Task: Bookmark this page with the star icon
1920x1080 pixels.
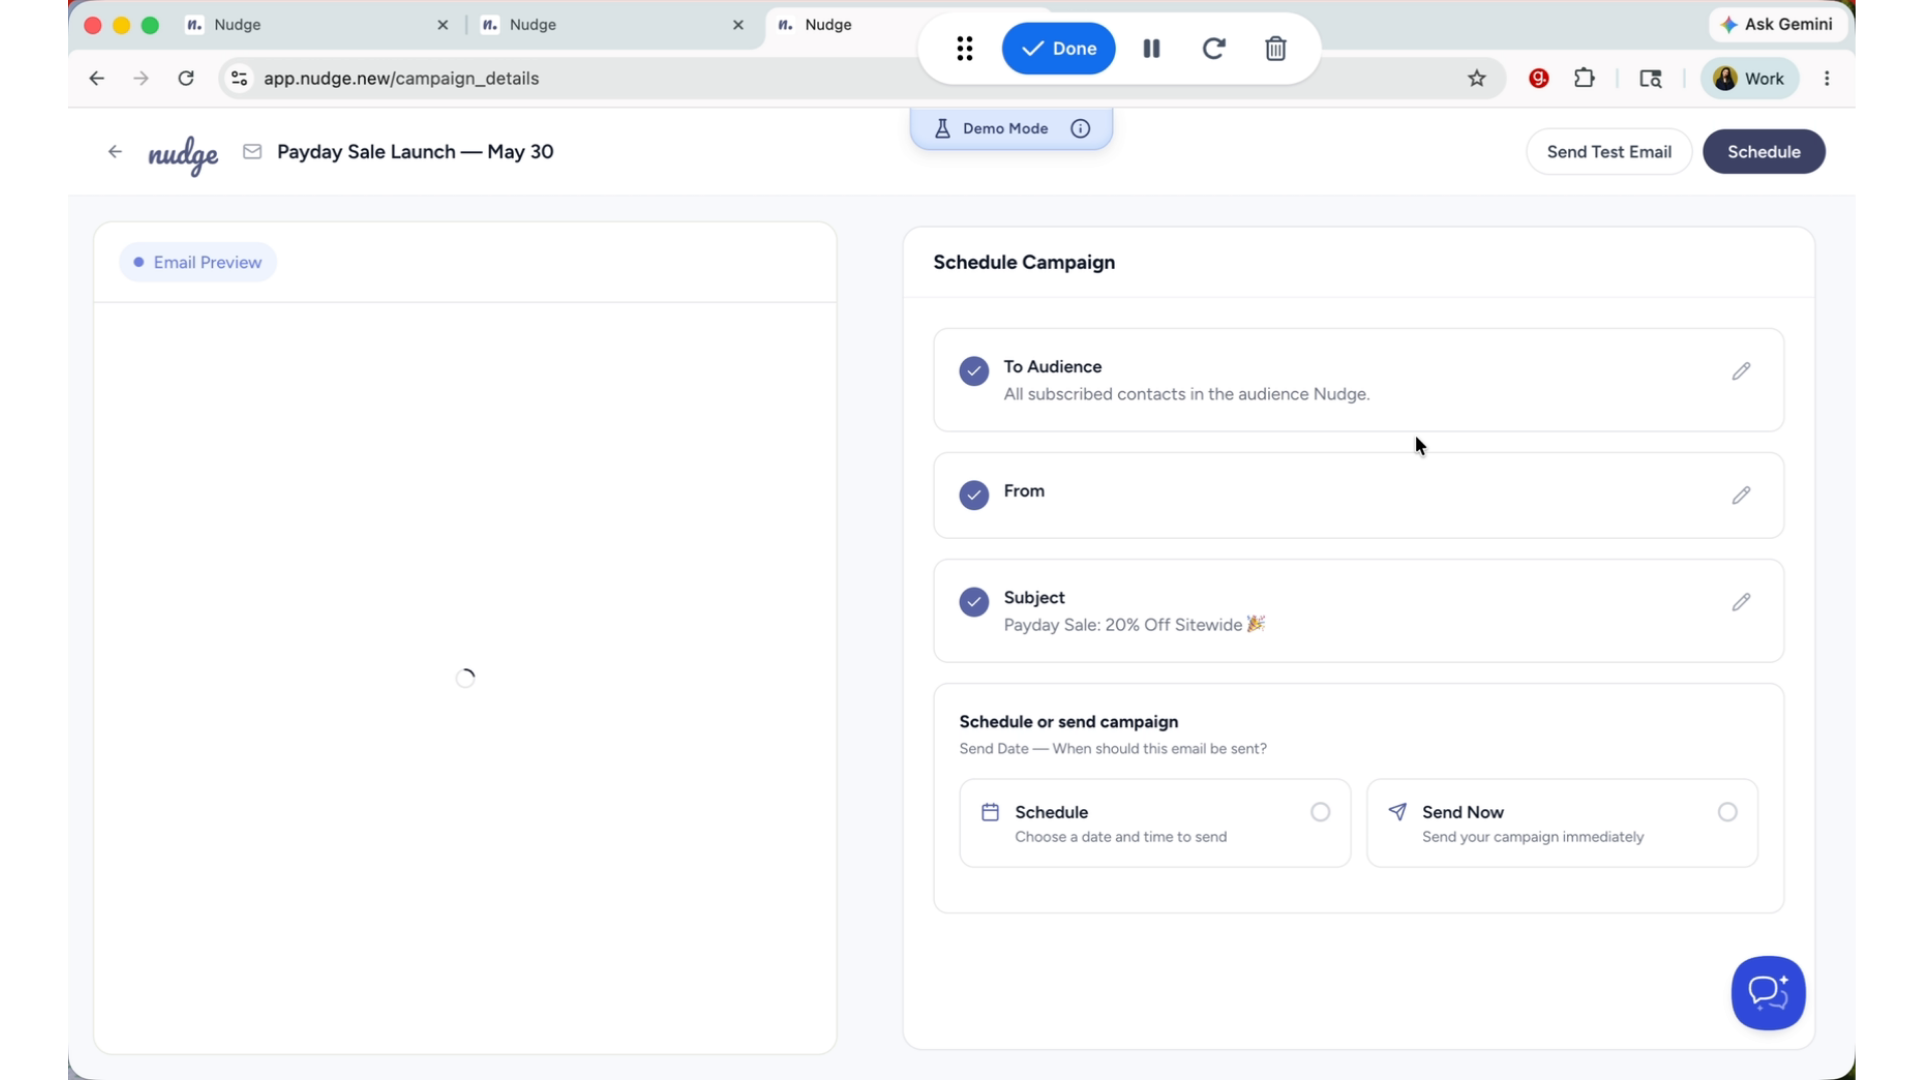Action: [x=1477, y=78]
